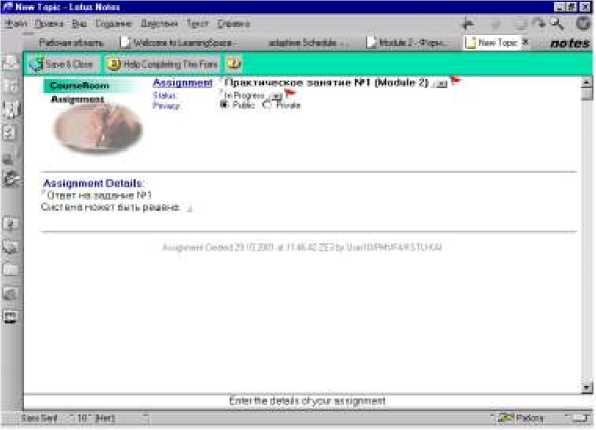Open the In Progress status dropdown
The image size is (596, 430).
pyautogui.click(x=277, y=95)
